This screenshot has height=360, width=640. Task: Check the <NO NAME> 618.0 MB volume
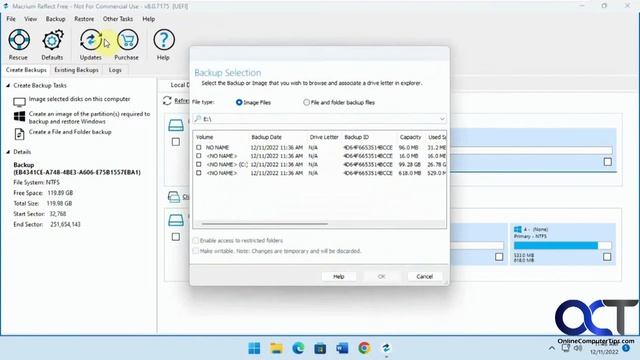[199, 173]
